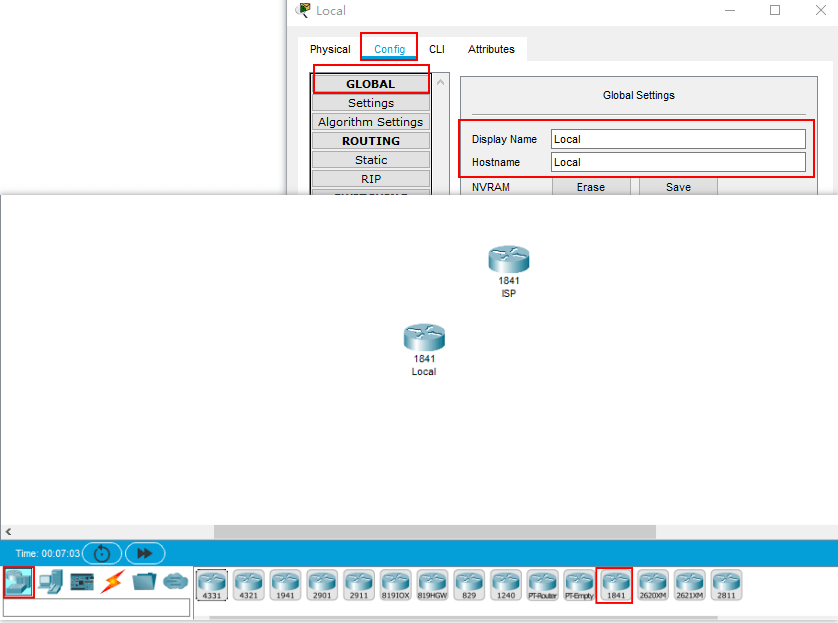The image size is (838, 623).
Task: Choose the PT-Router device
Action: pos(542,583)
